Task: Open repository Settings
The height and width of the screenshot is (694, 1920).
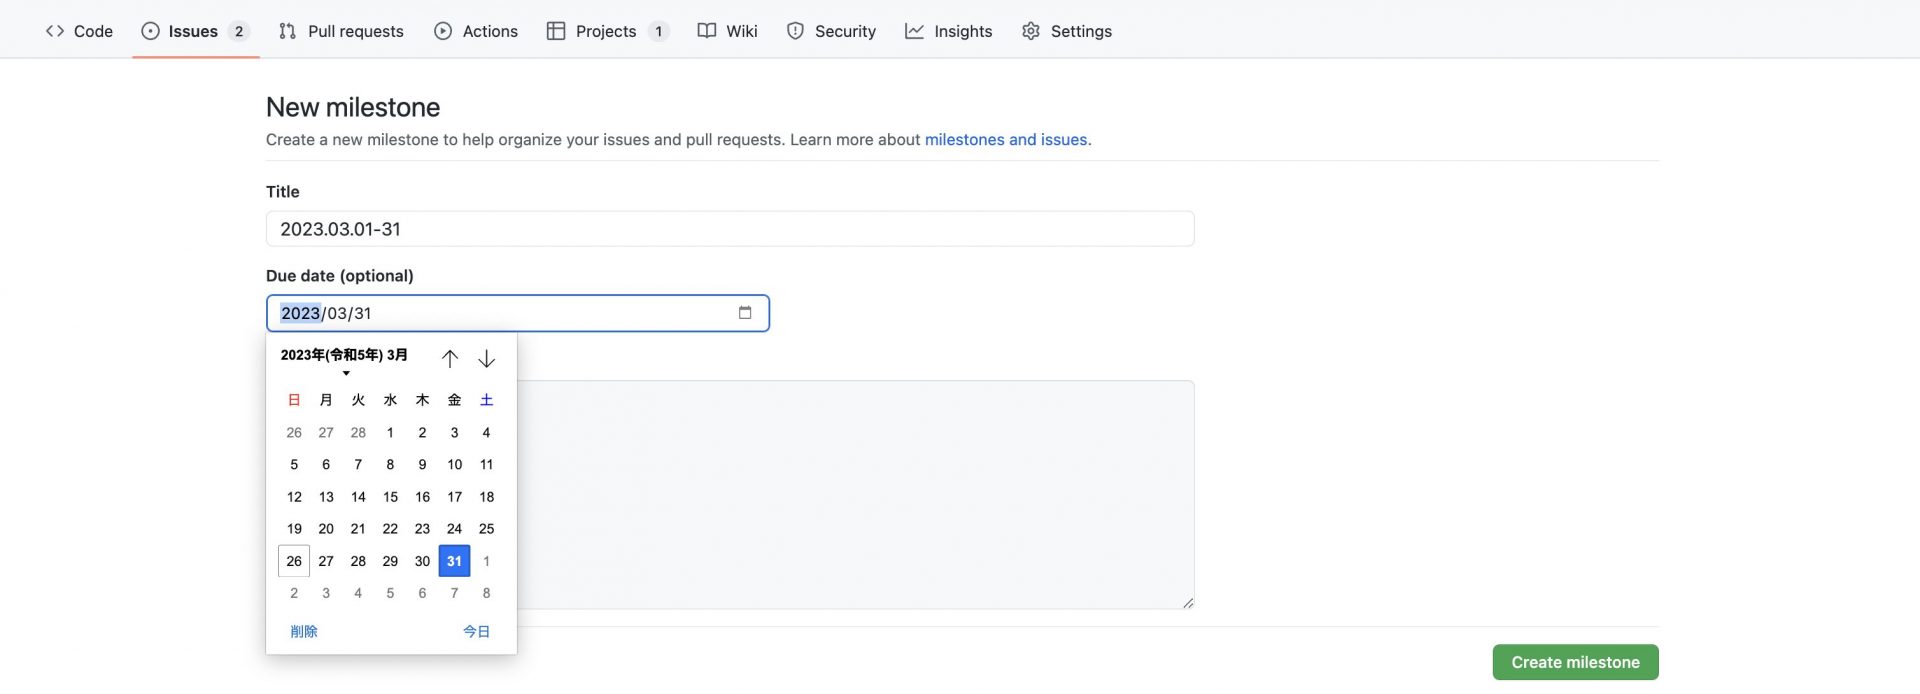Action: click(x=1067, y=31)
